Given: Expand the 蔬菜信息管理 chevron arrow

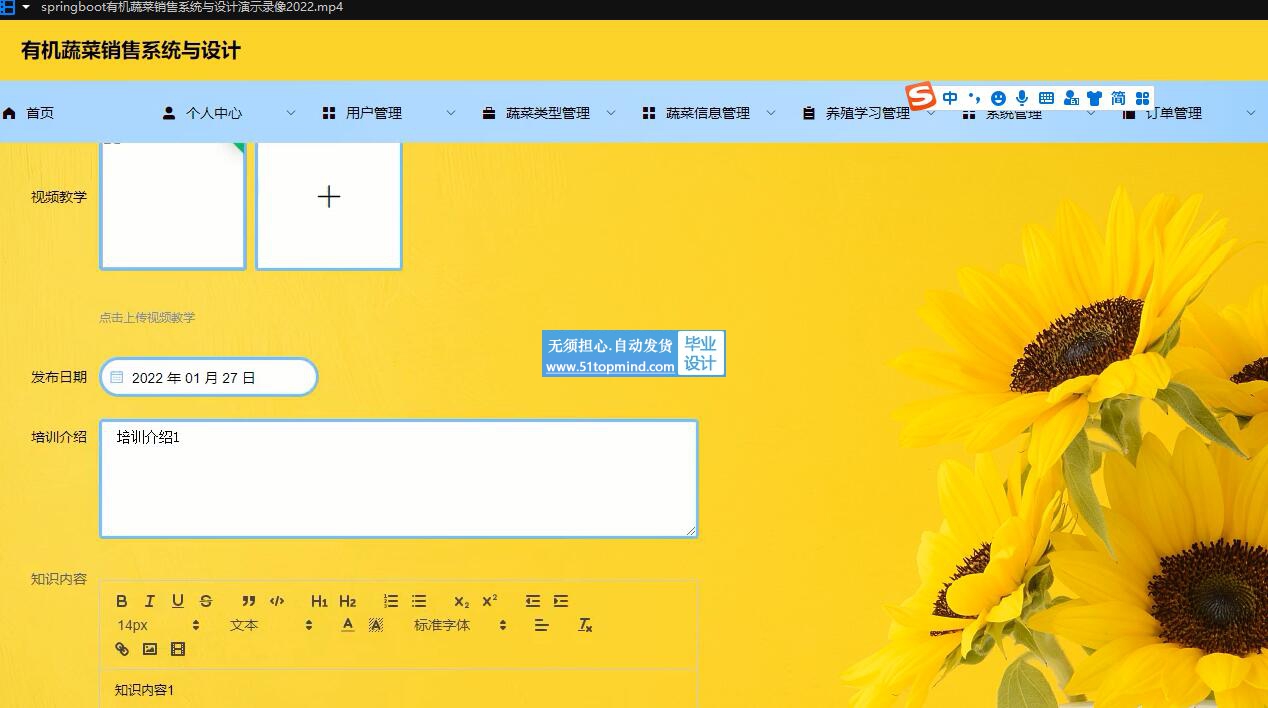Looking at the screenshot, I should (771, 113).
